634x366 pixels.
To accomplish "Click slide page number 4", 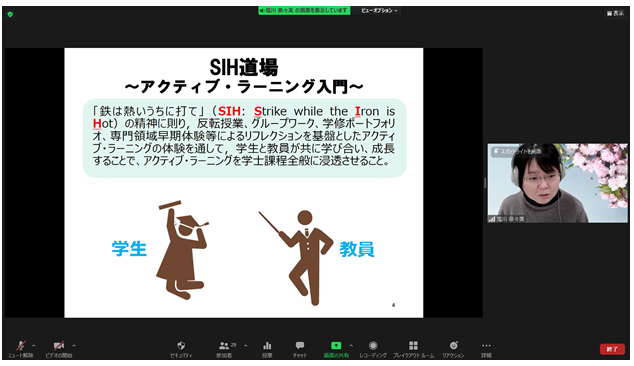I will (393, 305).
